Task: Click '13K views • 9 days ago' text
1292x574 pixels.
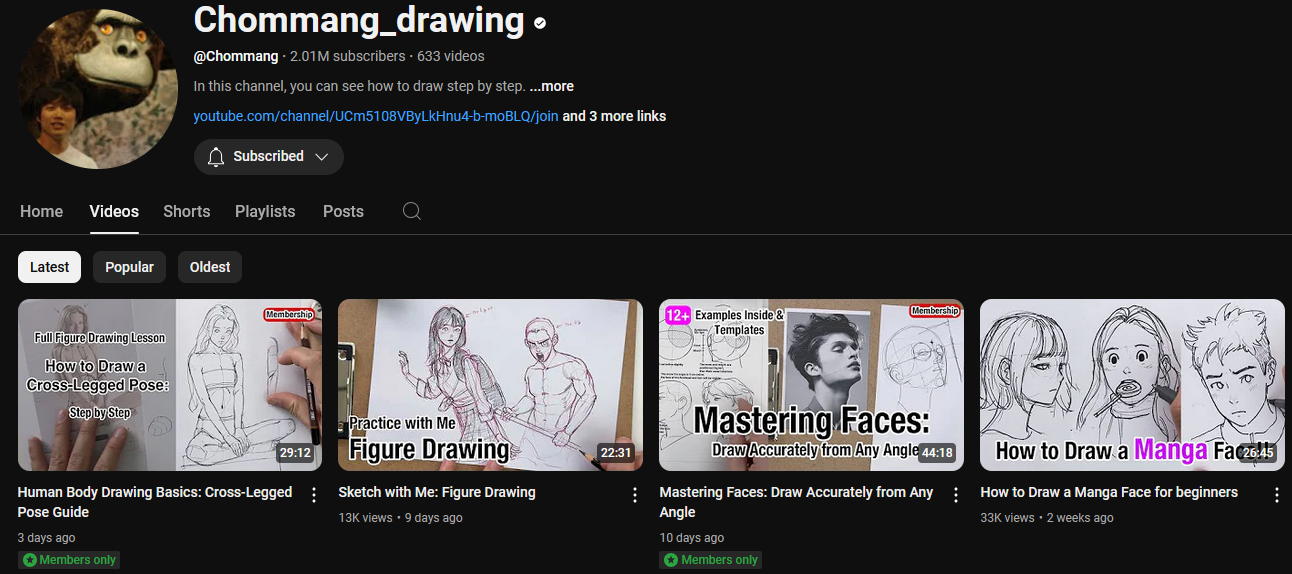Action: click(x=400, y=518)
